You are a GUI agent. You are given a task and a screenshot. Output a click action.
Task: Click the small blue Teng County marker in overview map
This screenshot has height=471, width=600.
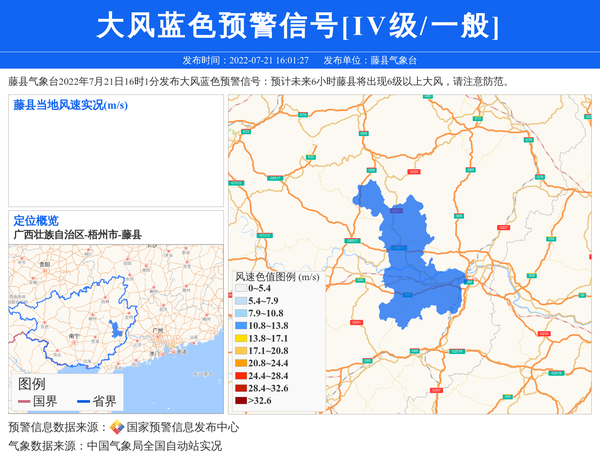[x=120, y=329]
